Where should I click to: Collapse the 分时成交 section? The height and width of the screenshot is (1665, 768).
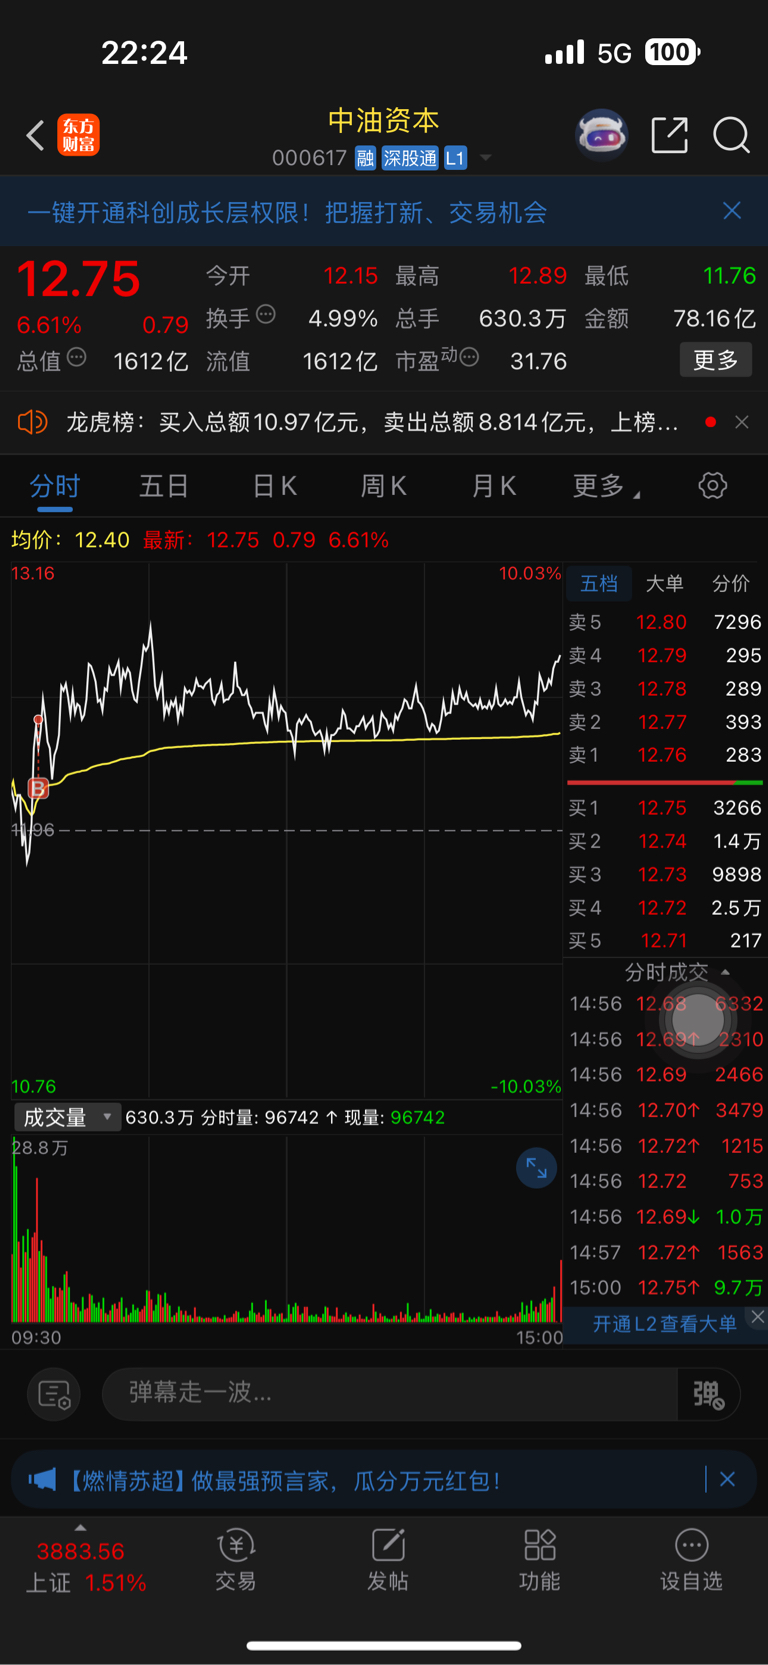click(x=676, y=972)
